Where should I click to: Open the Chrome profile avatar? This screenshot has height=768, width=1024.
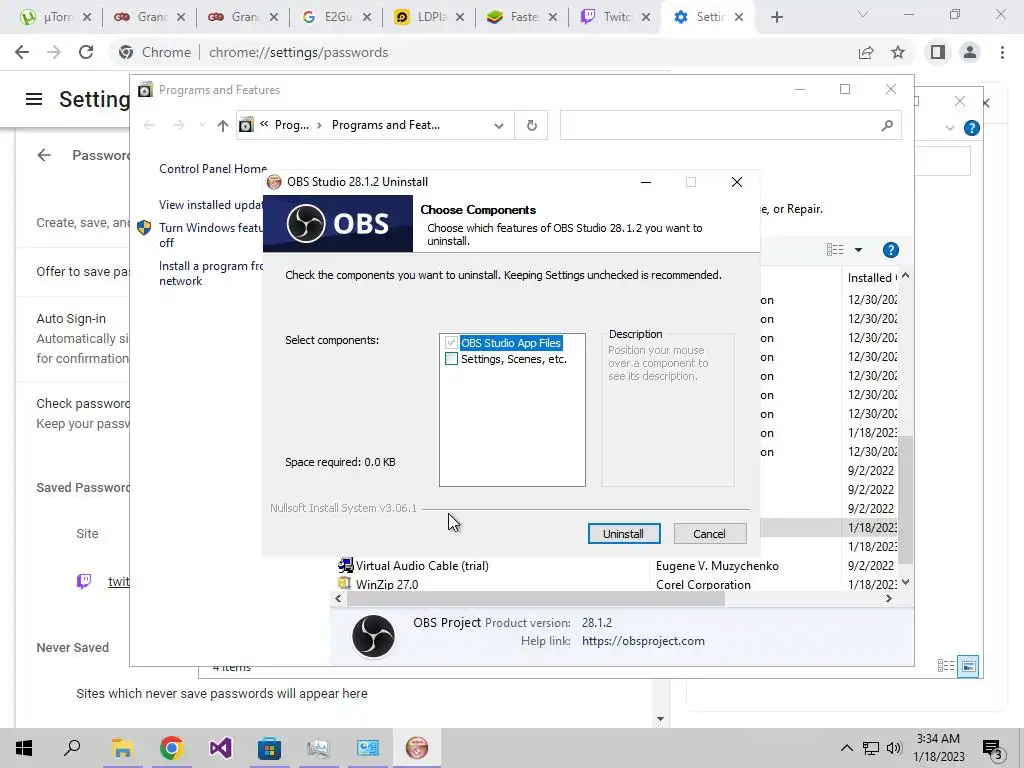(970, 52)
